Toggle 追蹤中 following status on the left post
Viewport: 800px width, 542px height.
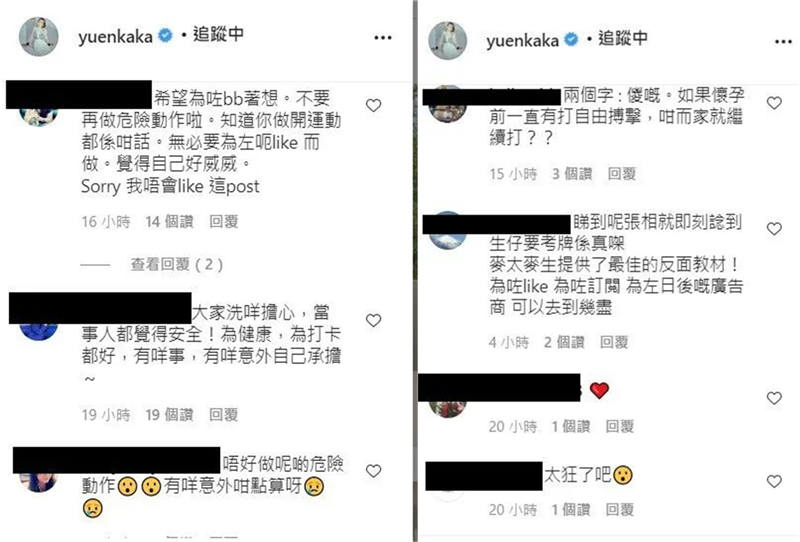[x=218, y=34]
